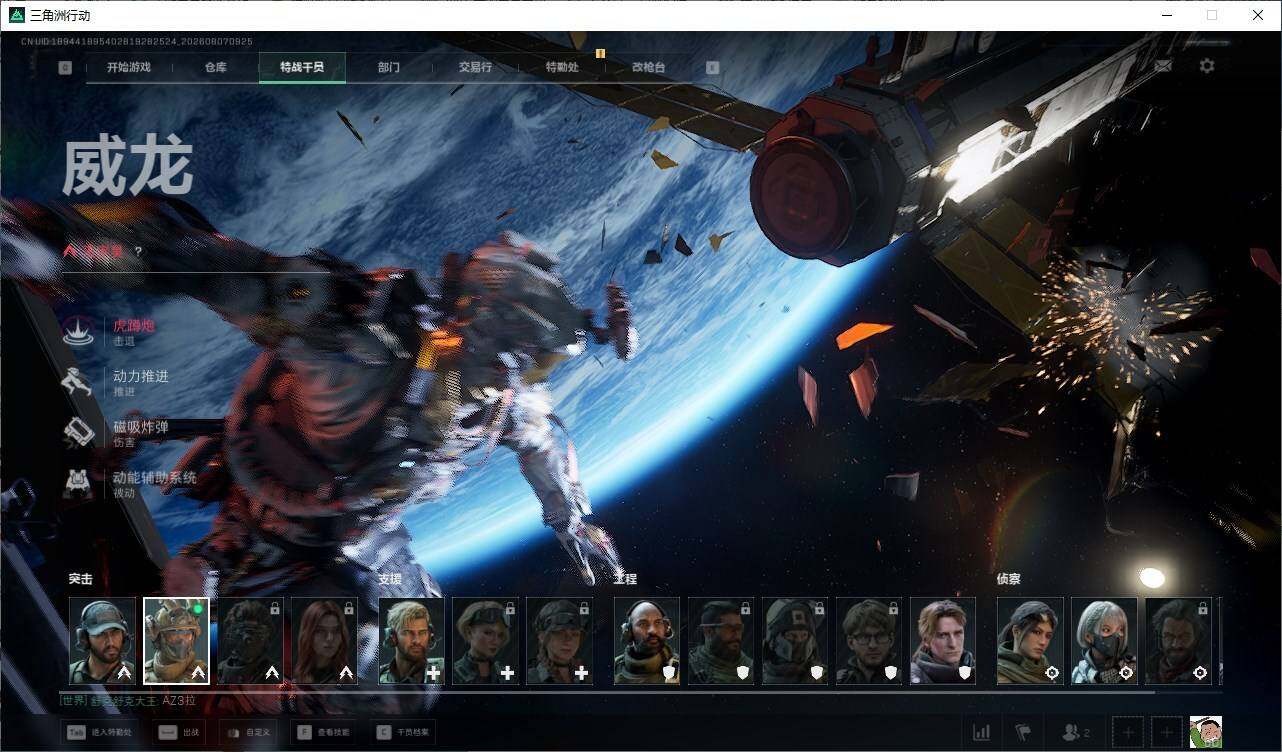Open the 干员档案 C button

403,733
